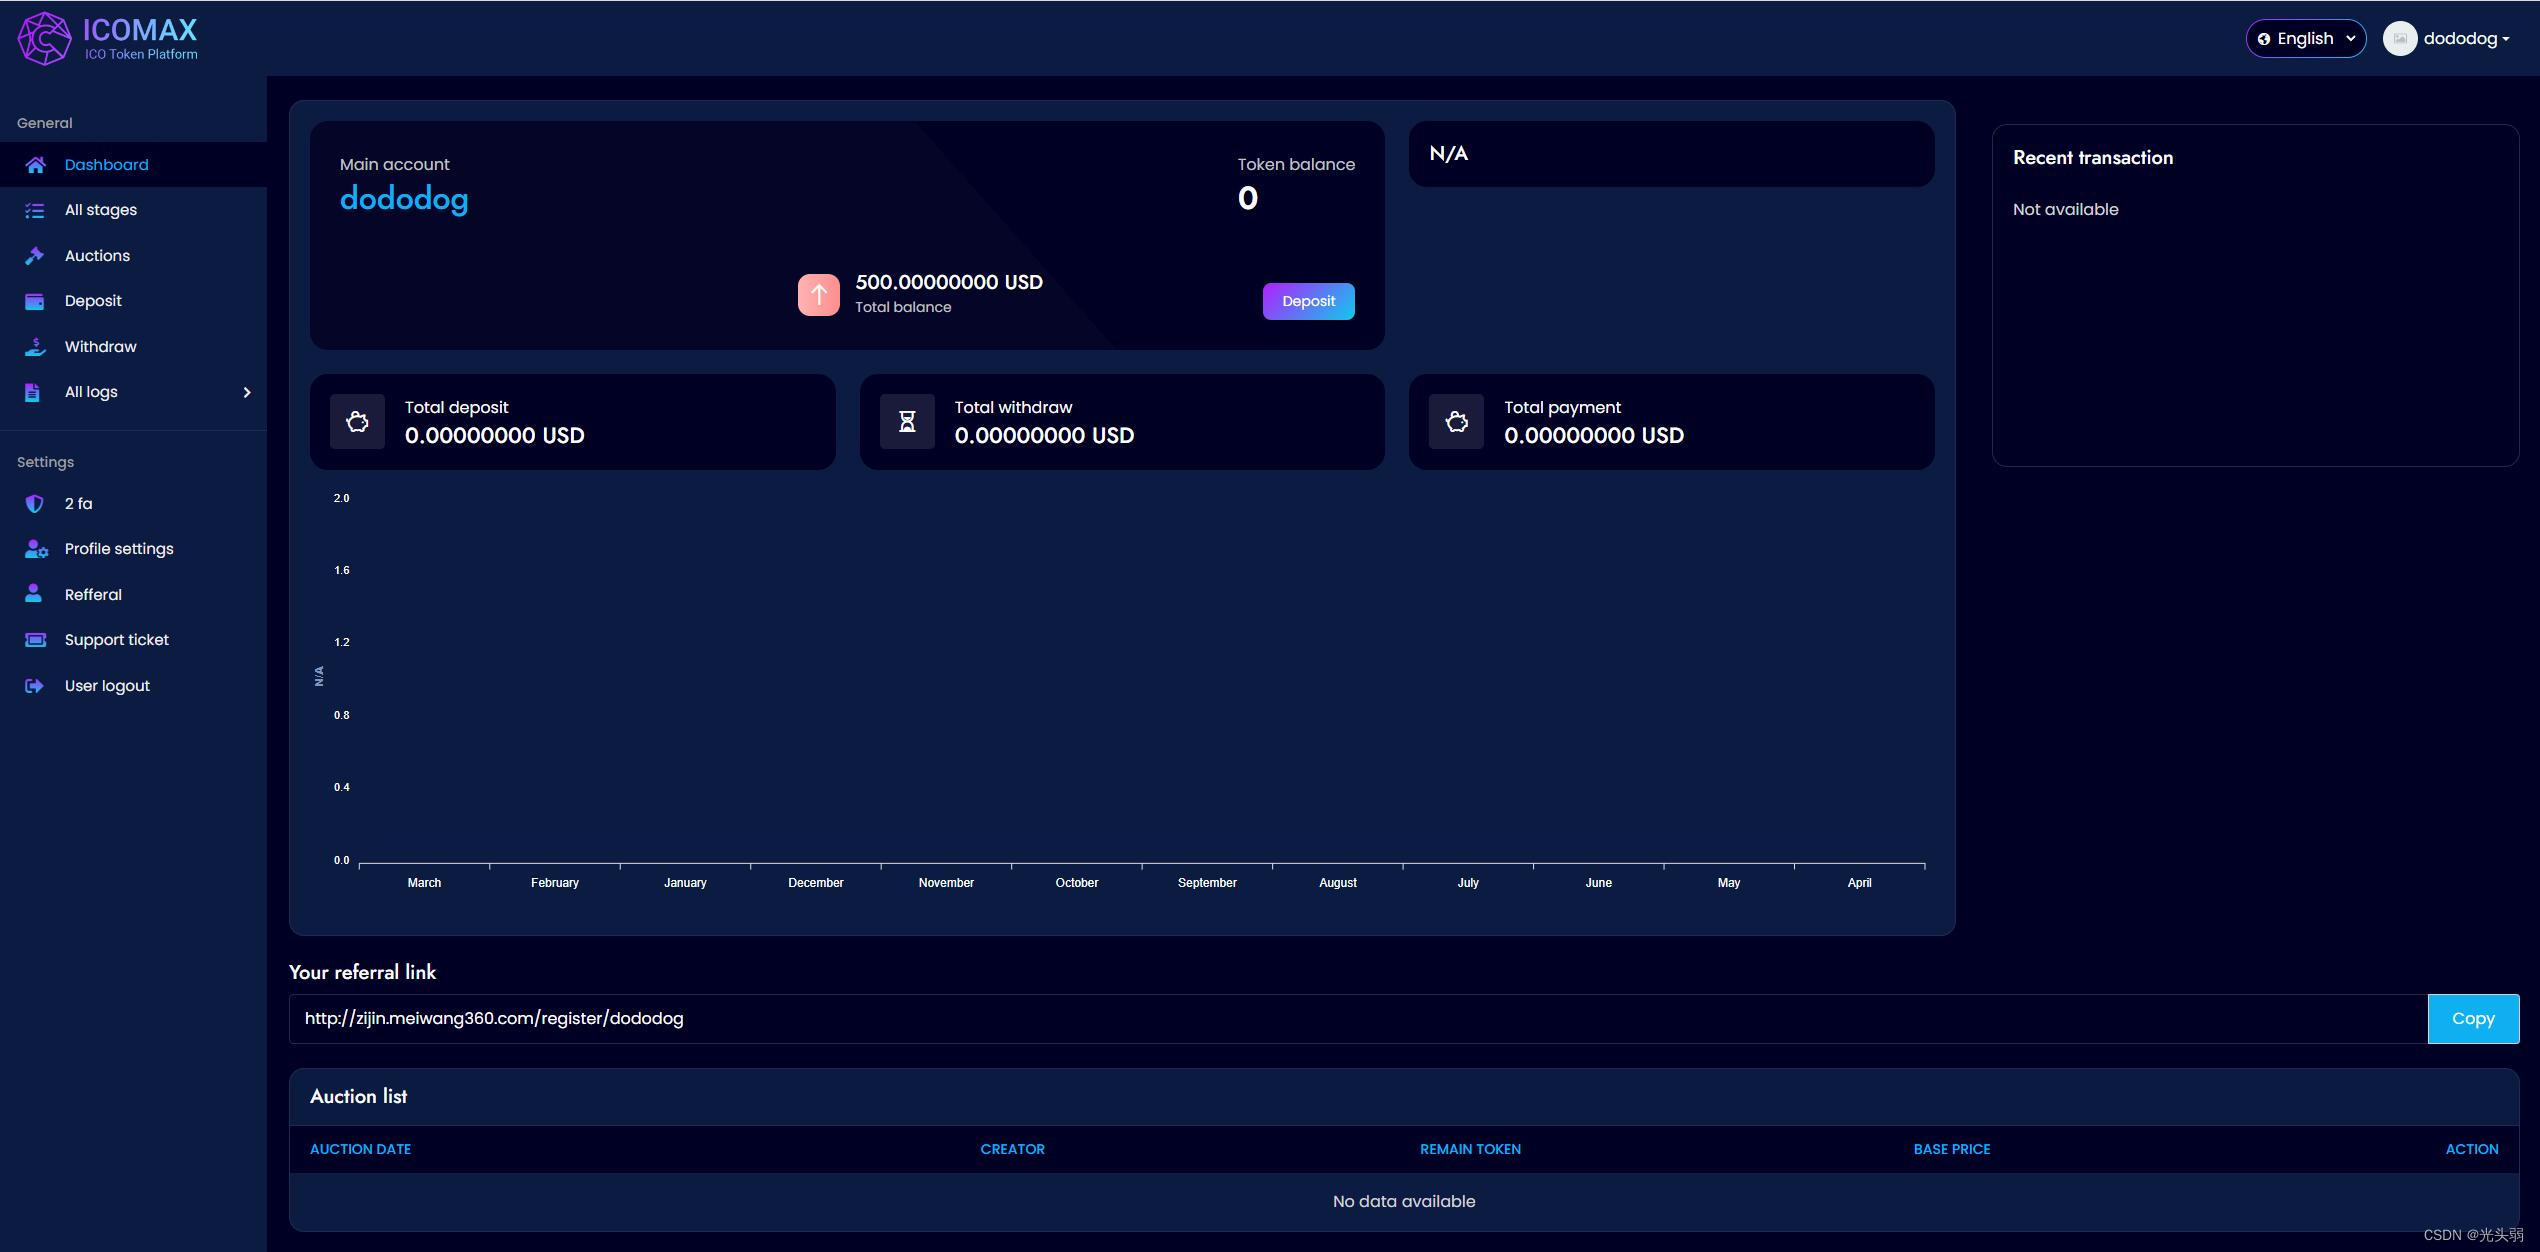Viewport: 2540px width, 1252px height.
Task: Click the Refferal person icon
Action: (x=34, y=594)
